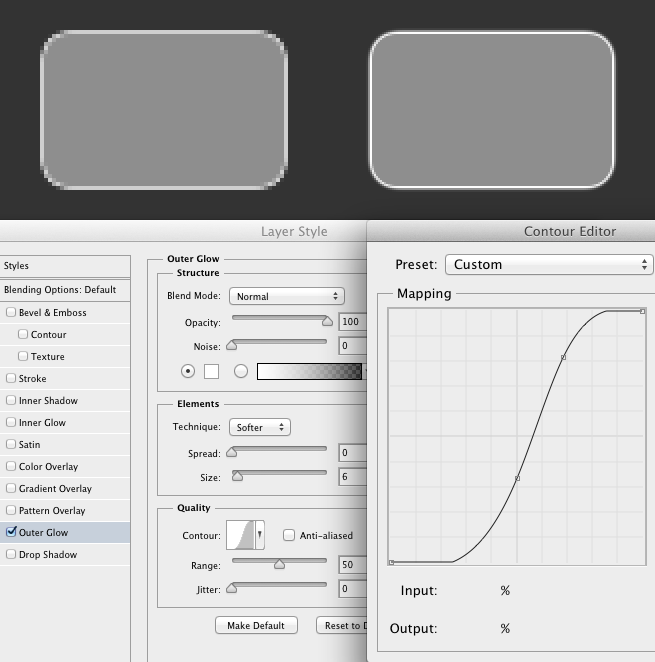Screen dimensions: 655x662
Task: Click the Range value field showing 50
Action: [x=353, y=564]
